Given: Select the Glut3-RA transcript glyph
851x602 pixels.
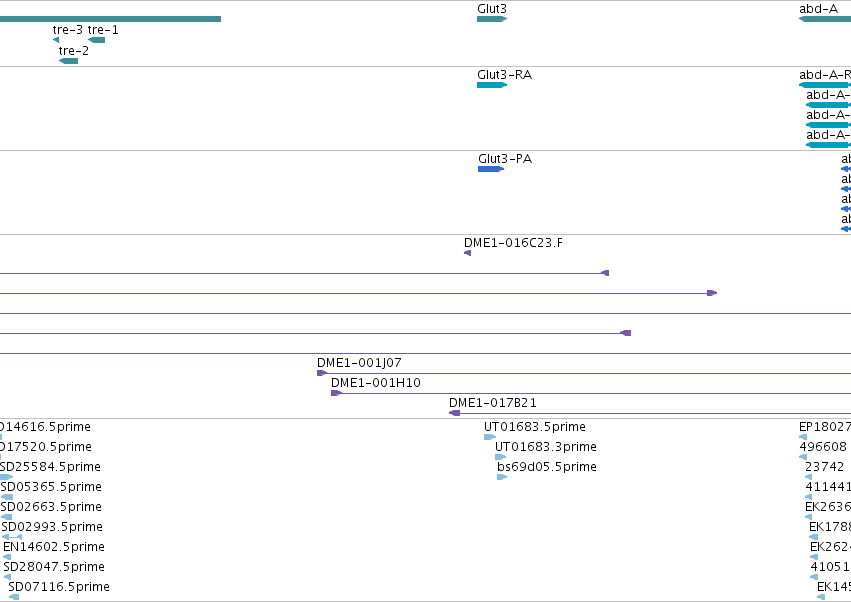Looking at the screenshot, I should tap(492, 85).
